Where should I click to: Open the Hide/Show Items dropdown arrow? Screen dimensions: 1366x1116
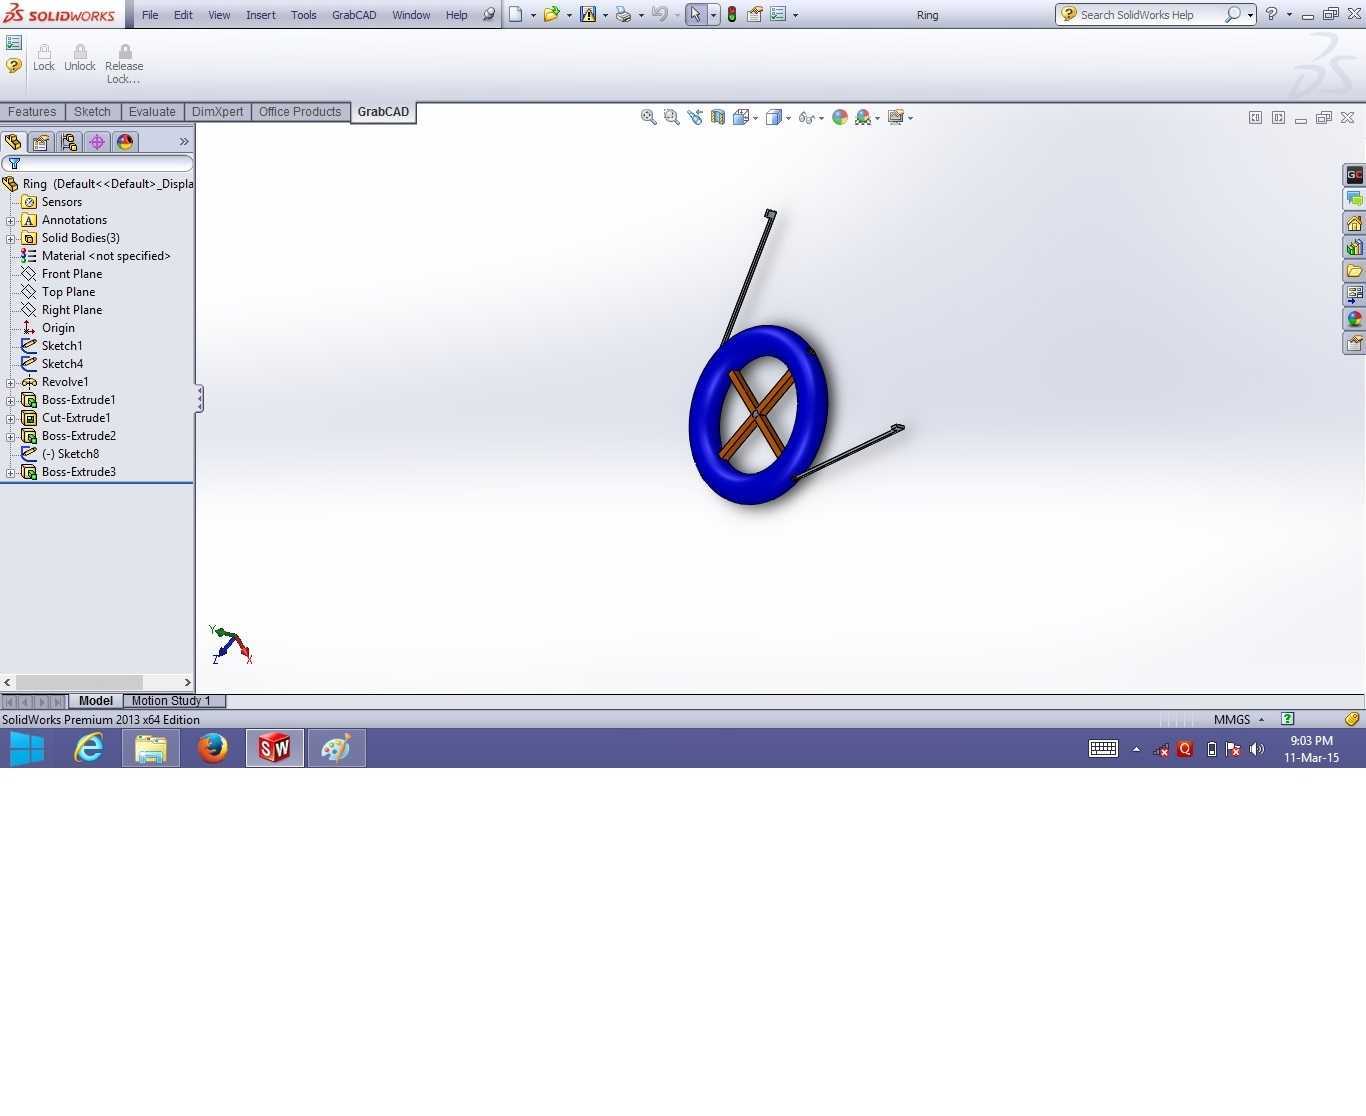[x=821, y=118]
